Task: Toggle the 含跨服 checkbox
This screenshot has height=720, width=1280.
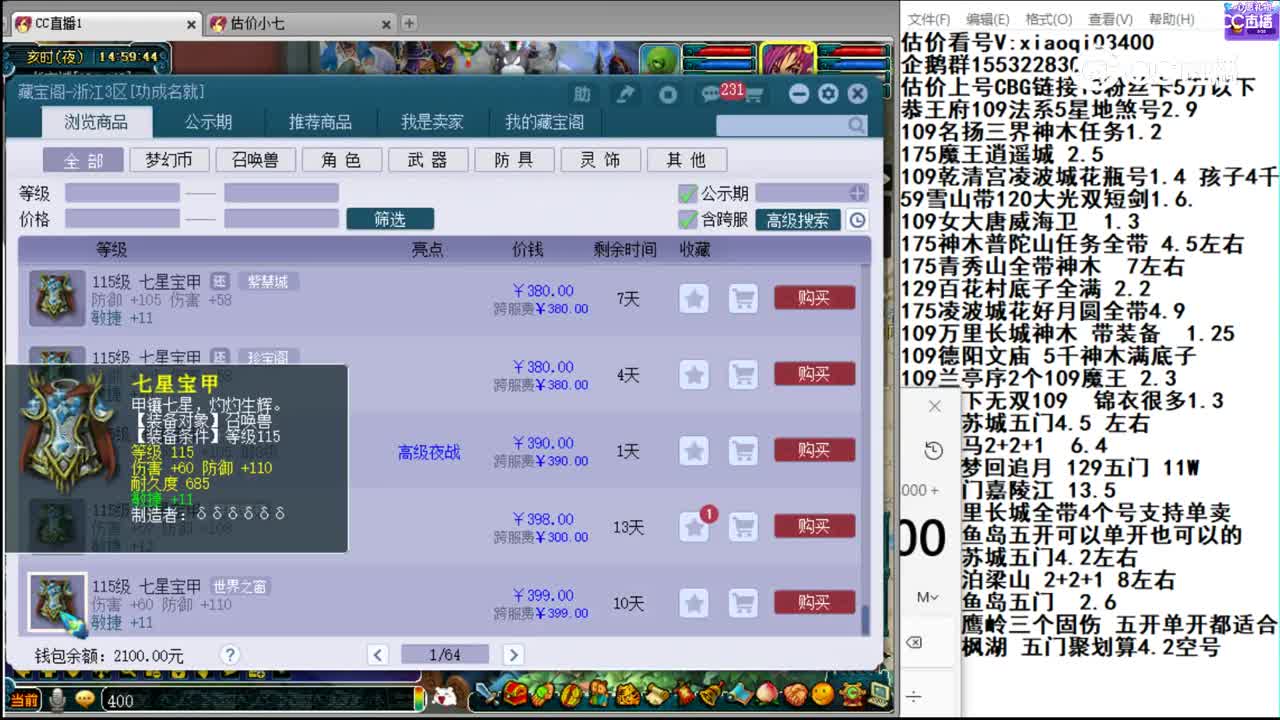Action: [x=687, y=219]
